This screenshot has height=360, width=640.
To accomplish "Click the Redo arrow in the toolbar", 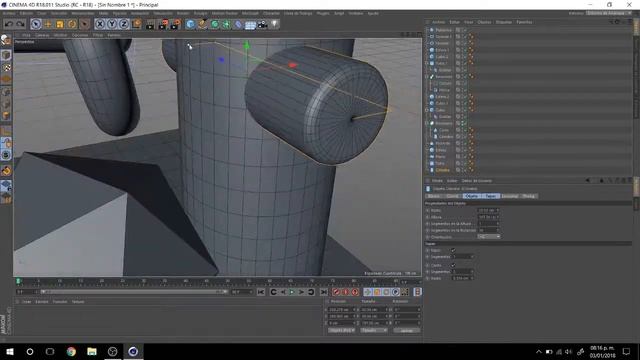I will [20, 24].
